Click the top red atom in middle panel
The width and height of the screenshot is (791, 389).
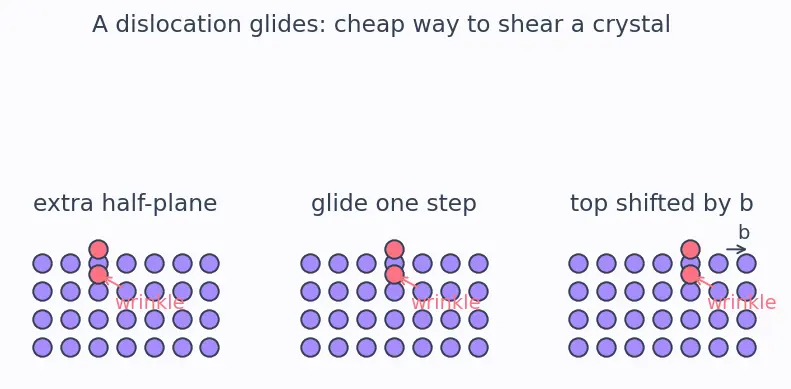tap(394, 249)
